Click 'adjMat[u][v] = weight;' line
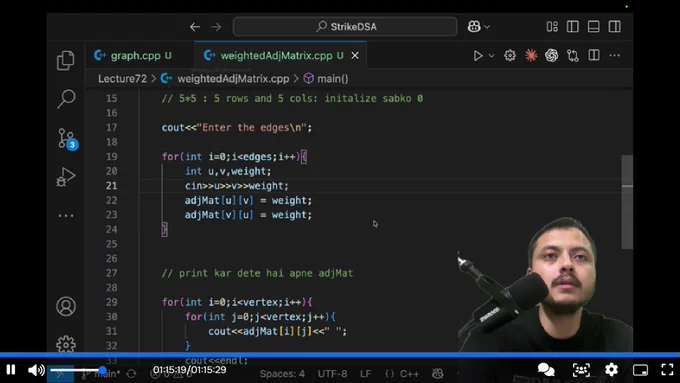The image size is (680, 383). tap(248, 200)
